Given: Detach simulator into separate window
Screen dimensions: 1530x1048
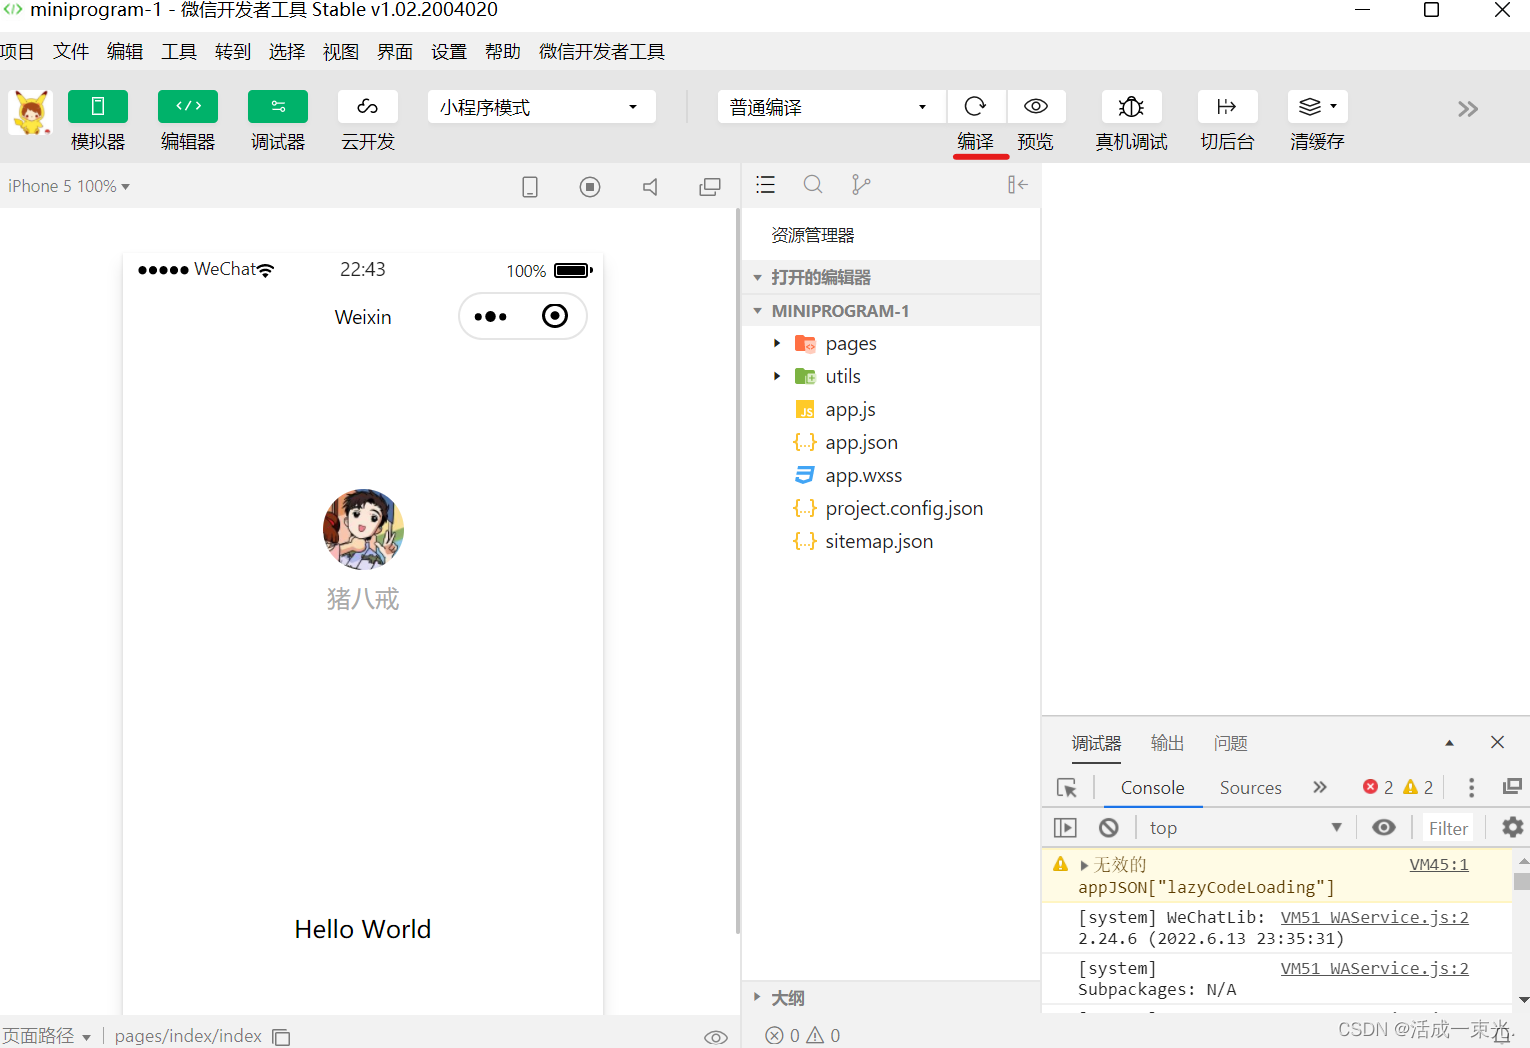Looking at the screenshot, I should pyautogui.click(x=710, y=187).
